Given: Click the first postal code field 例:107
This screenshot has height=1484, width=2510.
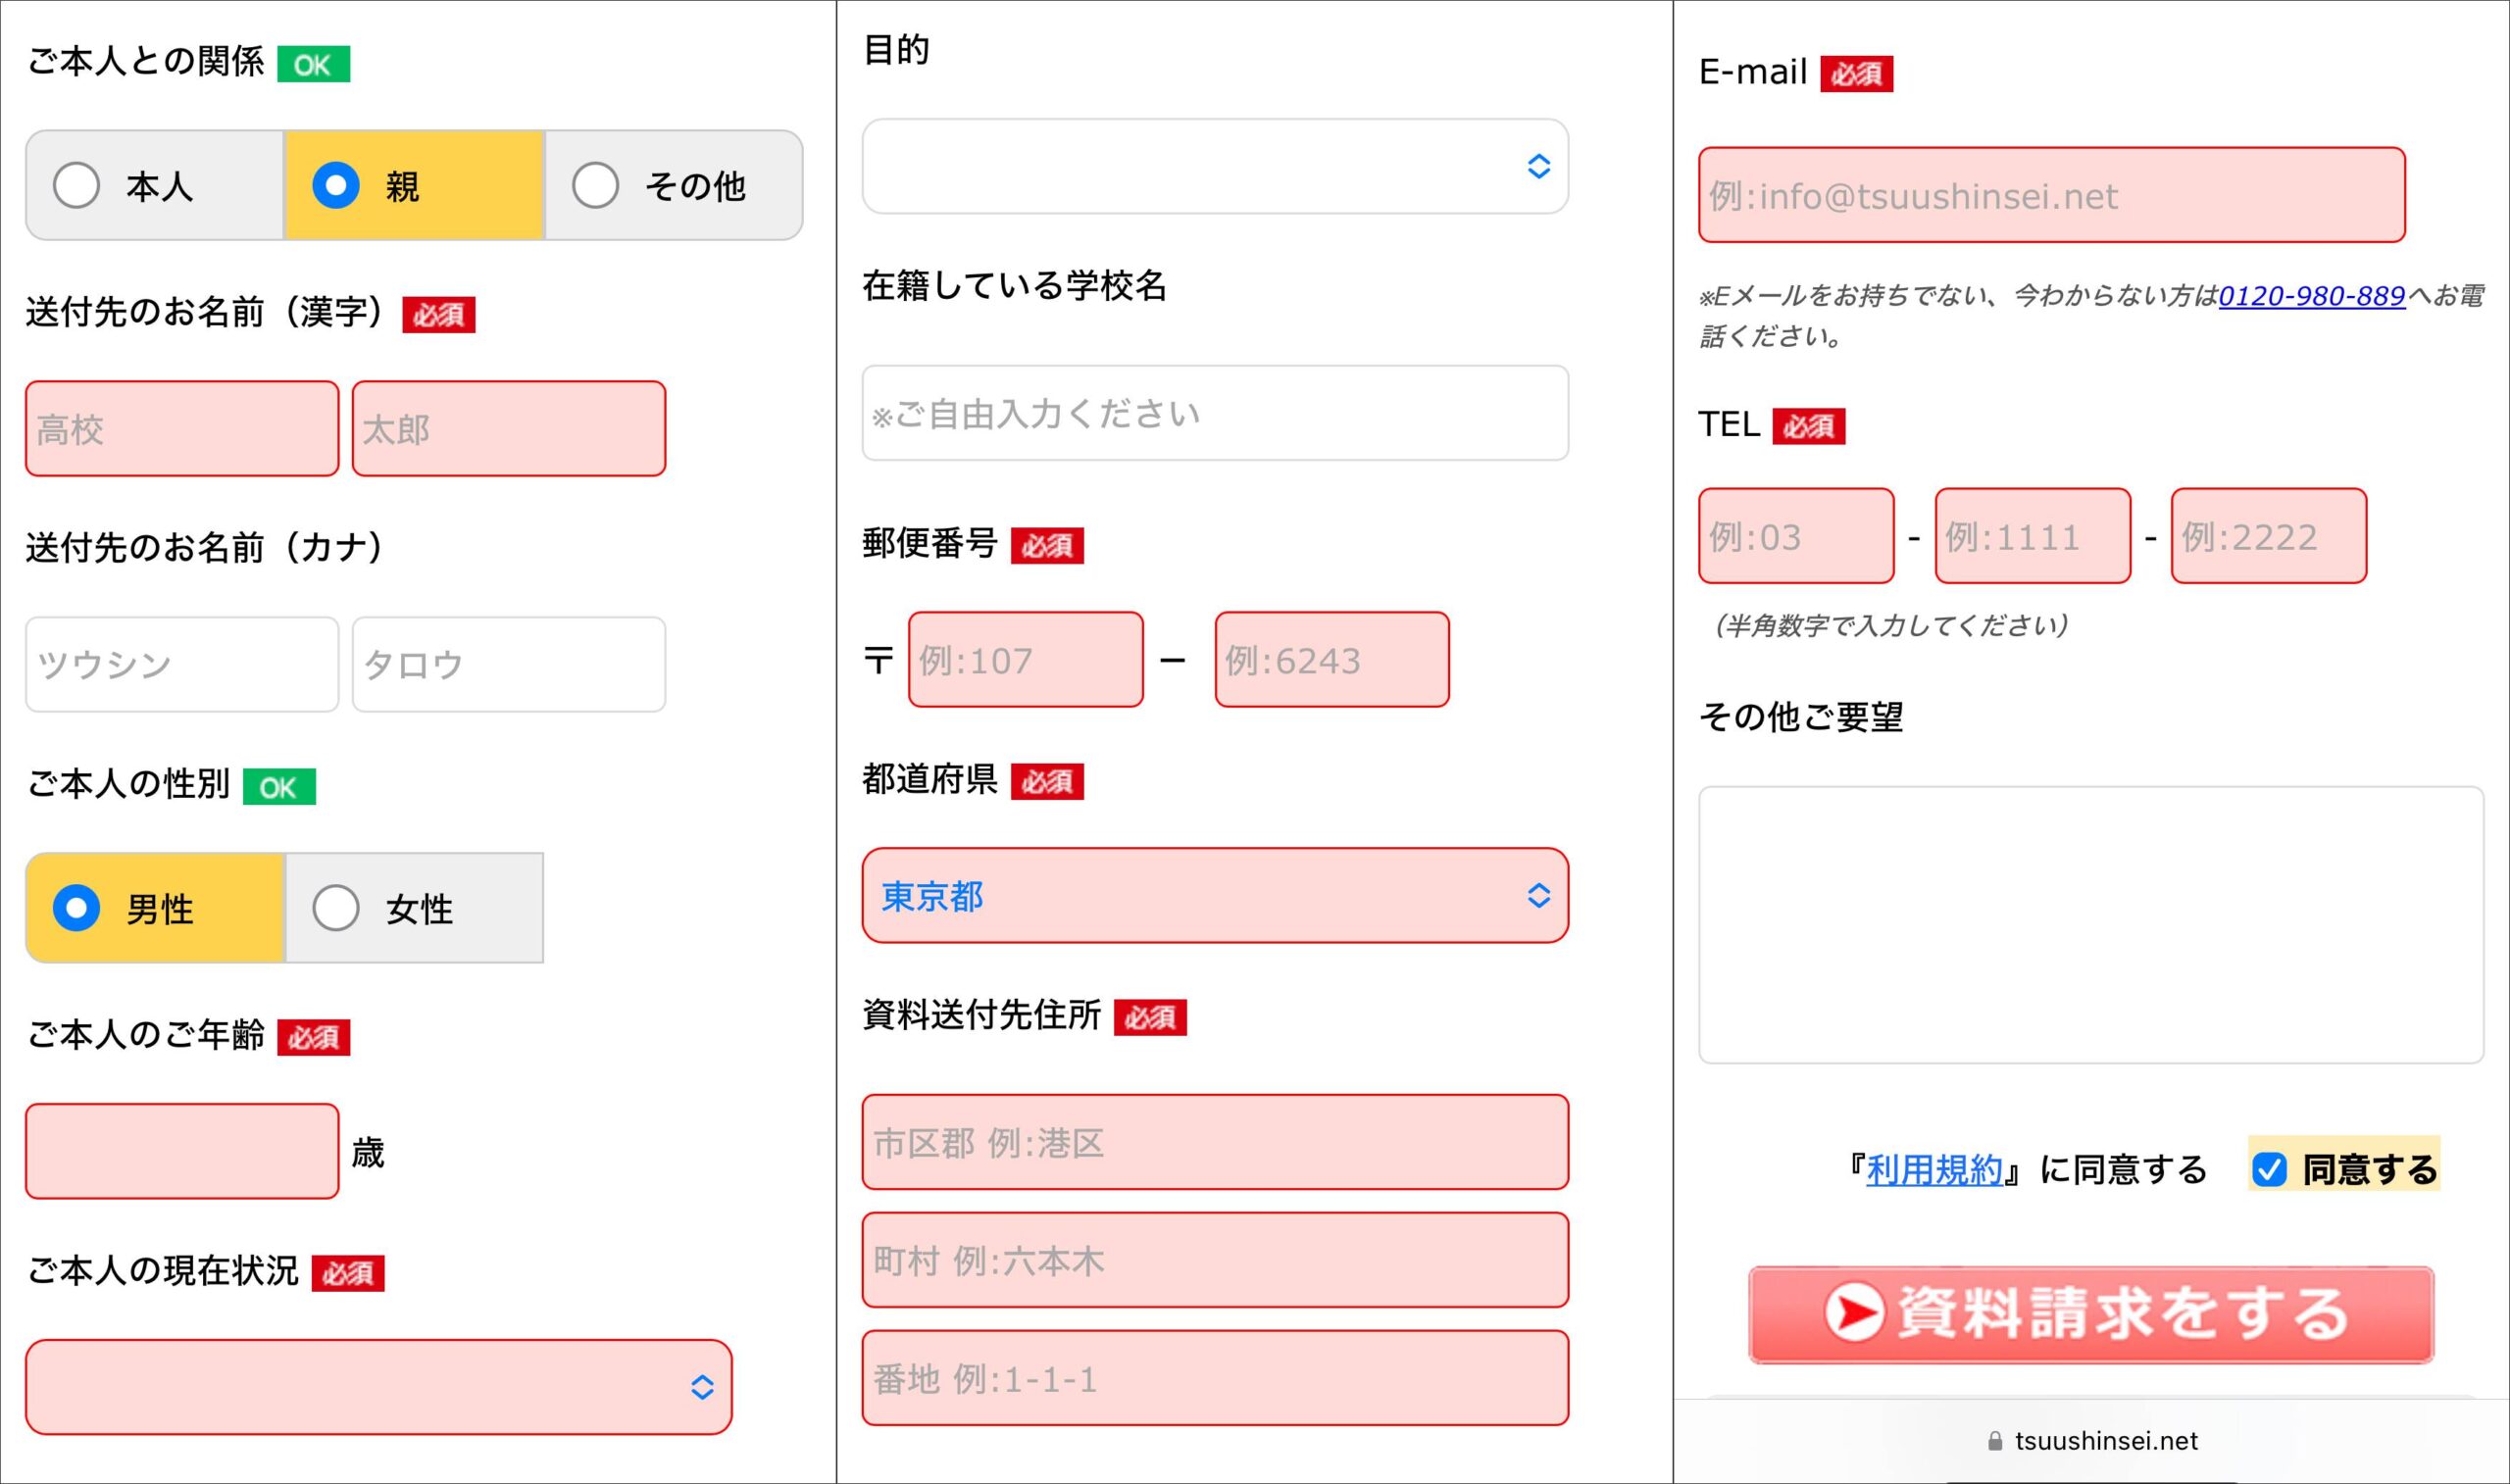Looking at the screenshot, I should (x=1025, y=660).
